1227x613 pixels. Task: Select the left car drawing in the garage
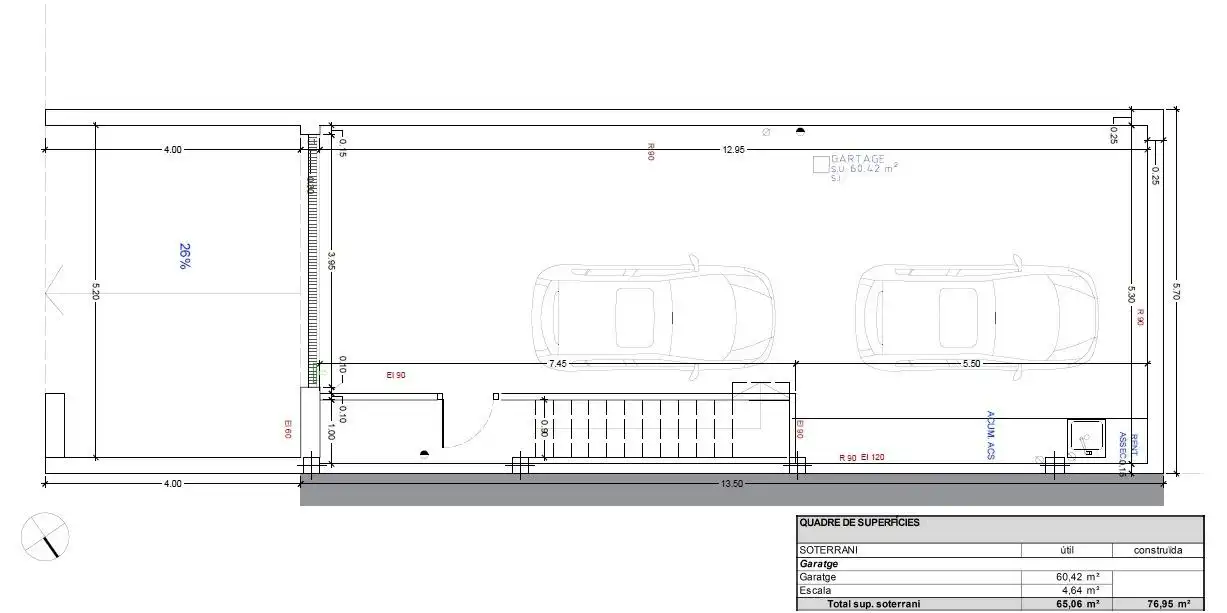[x=655, y=318]
